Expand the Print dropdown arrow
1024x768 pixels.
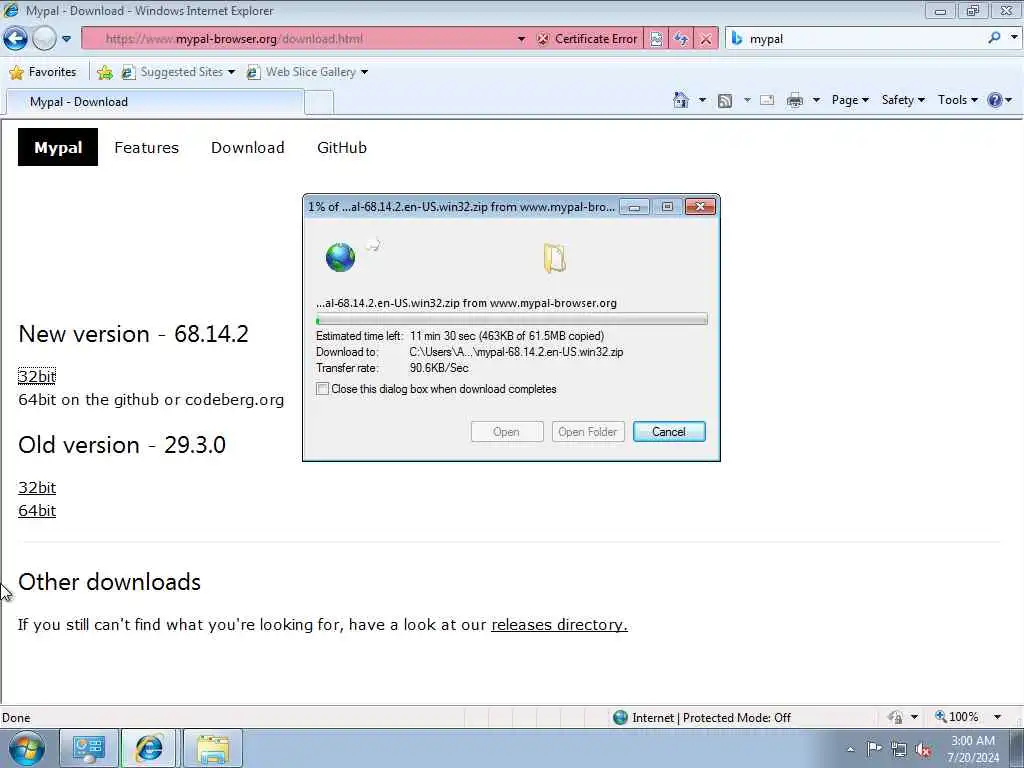pyautogui.click(x=816, y=100)
